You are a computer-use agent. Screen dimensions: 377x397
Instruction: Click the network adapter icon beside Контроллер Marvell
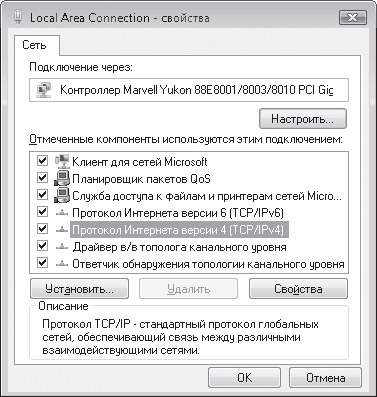coord(44,90)
